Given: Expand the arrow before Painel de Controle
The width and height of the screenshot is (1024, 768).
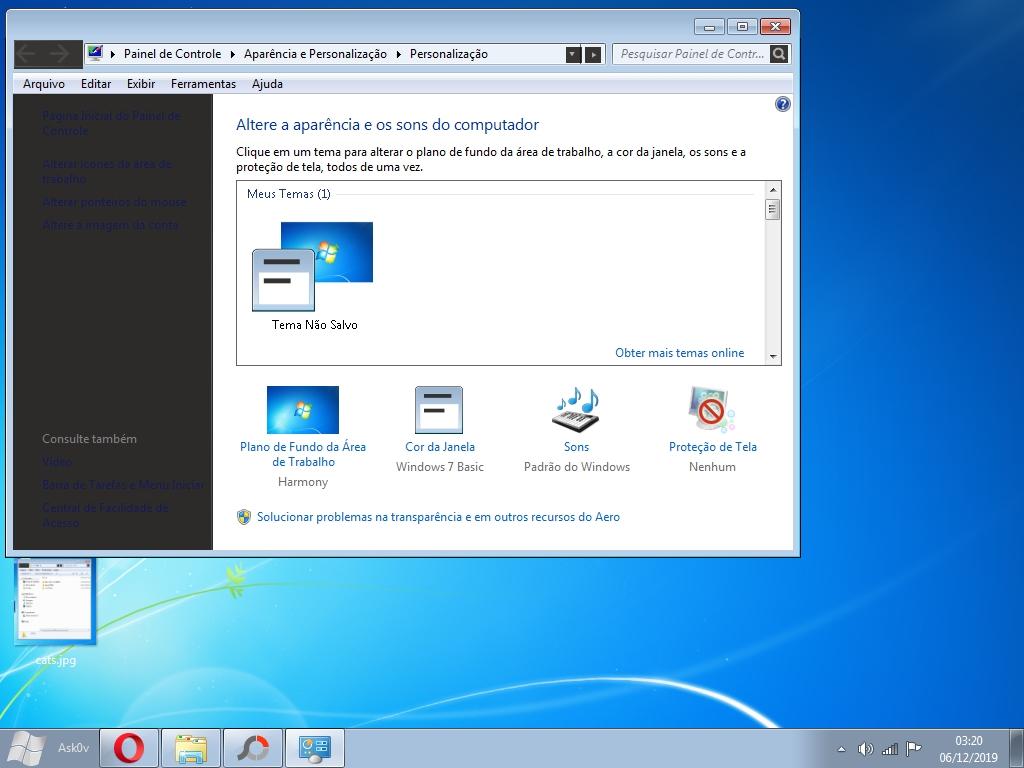Looking at the screenshot, I should click(x=113, y=54).
